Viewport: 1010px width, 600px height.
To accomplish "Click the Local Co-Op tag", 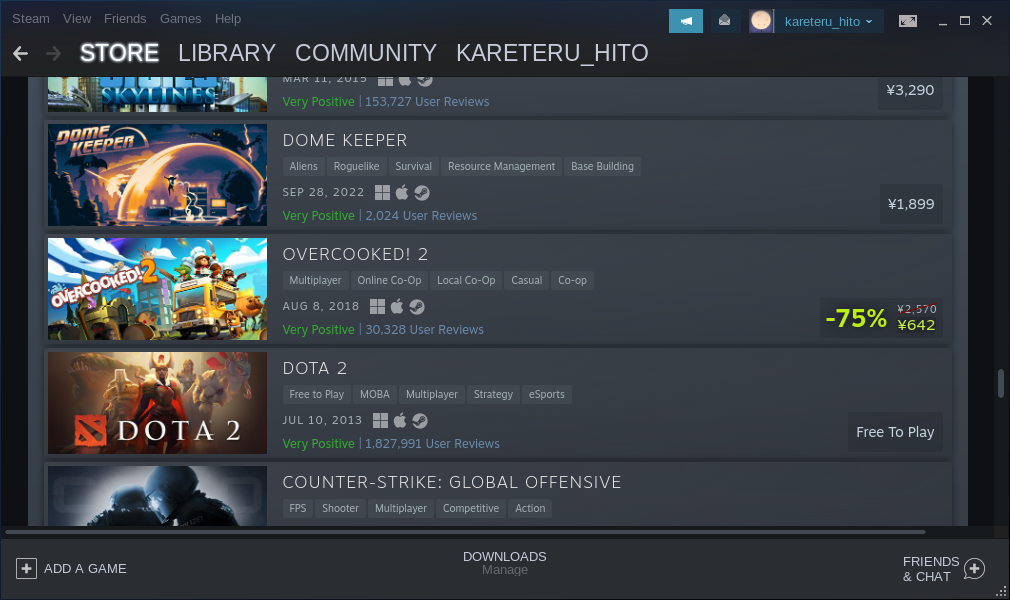I will [x=466, y=280].
